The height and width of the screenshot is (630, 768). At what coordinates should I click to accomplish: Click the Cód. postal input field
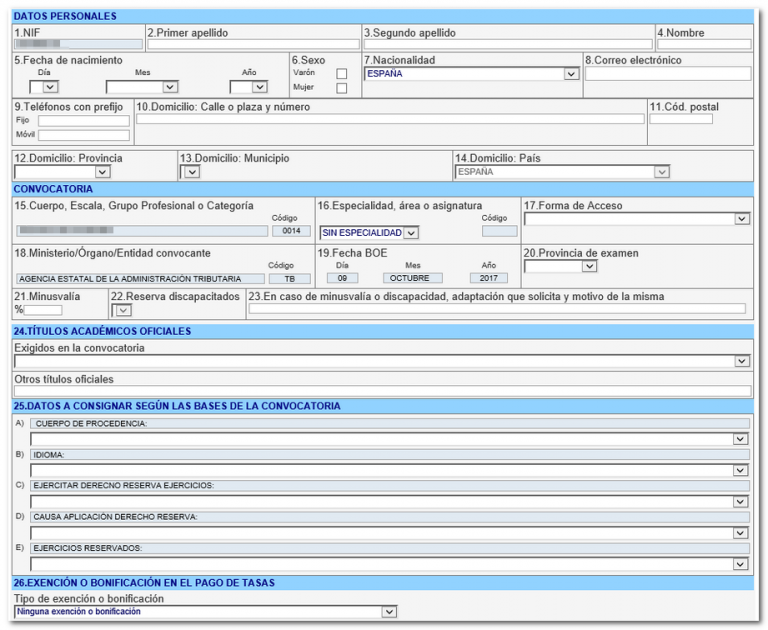click(x=681, y=119)
